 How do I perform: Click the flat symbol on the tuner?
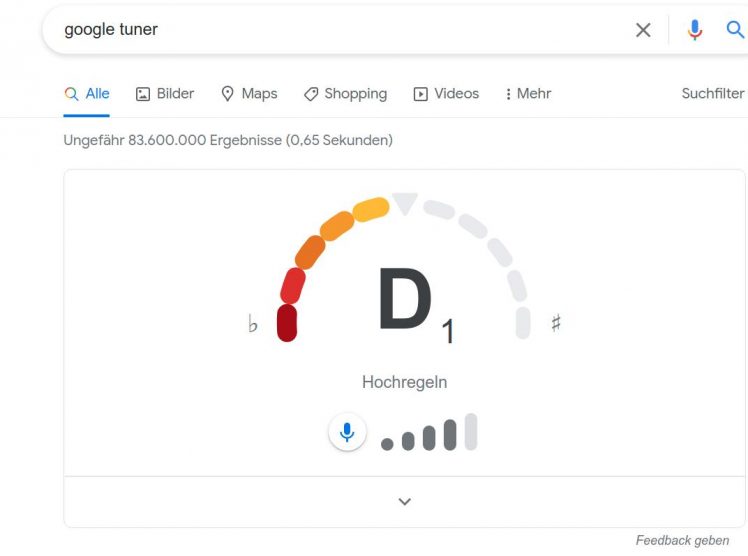point(253,324)
